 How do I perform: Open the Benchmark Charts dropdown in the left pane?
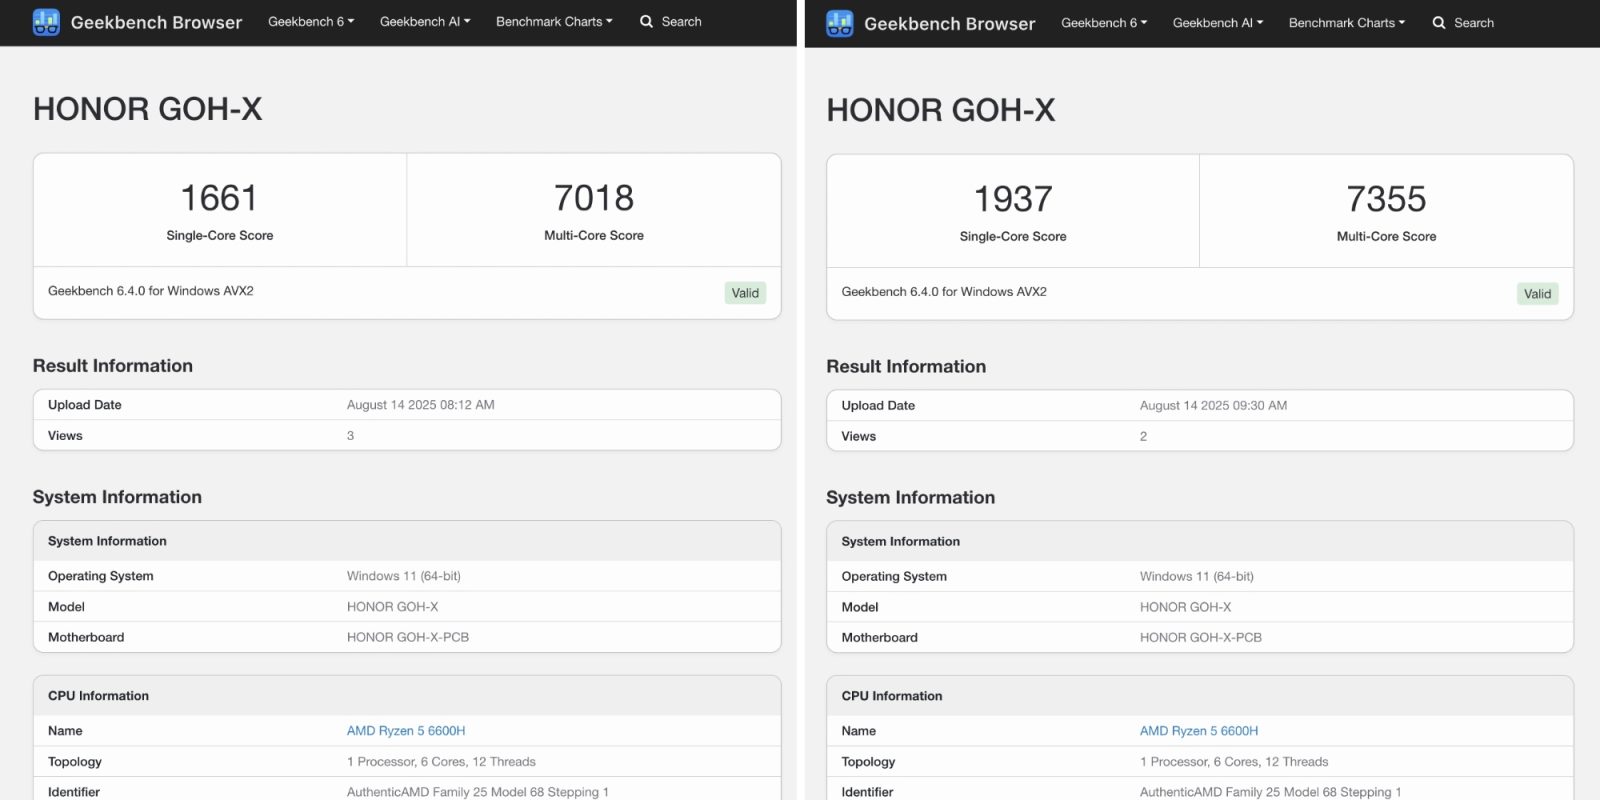click(554, 21)
